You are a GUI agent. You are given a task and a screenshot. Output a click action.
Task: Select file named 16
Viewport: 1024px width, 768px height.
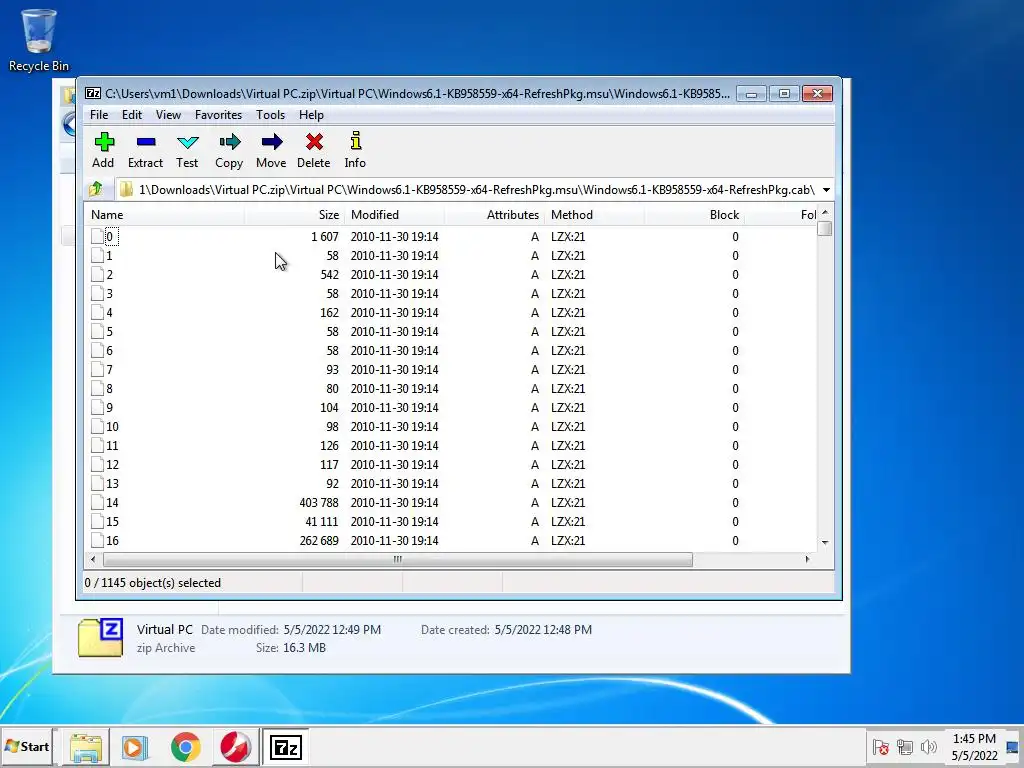click(112, 540)
